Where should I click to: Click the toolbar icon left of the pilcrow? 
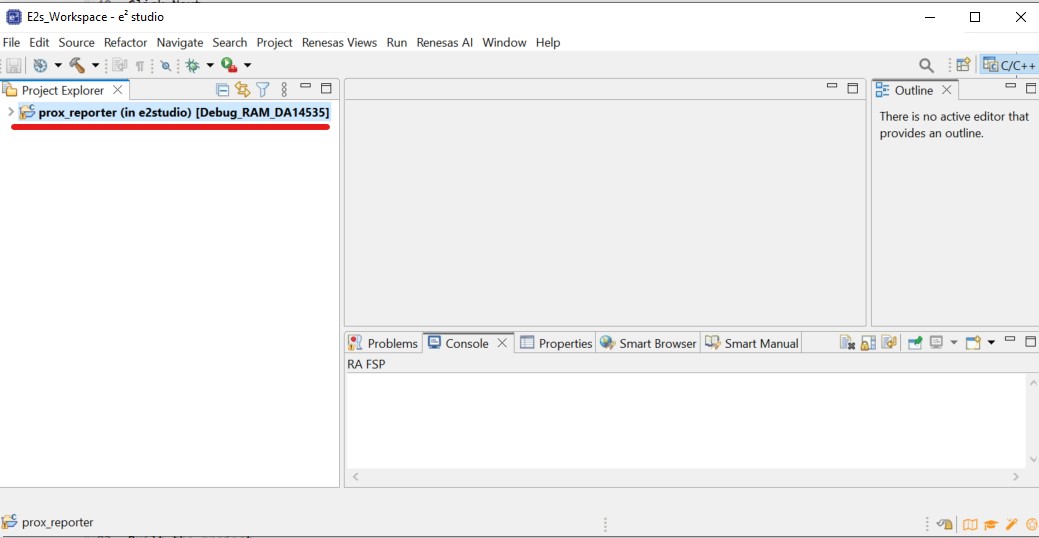click(120, 65)
